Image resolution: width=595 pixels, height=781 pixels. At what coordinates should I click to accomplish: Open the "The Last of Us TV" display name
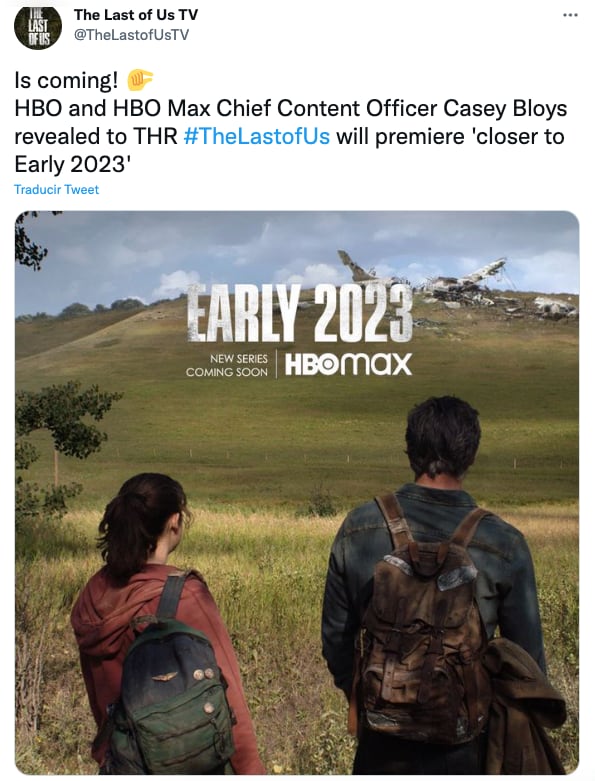136,15
